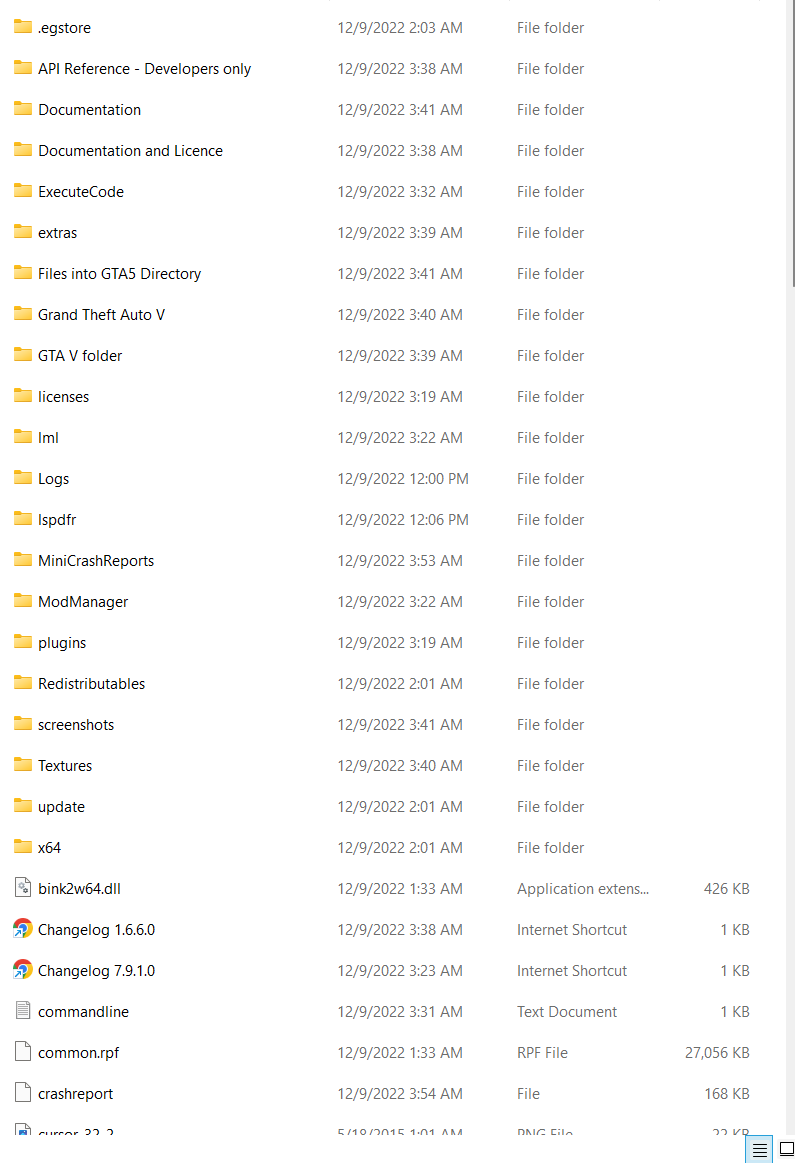
Task: Click the 'RPF File' type cell
Action: pyautogui.click(x=542, y=1052)
